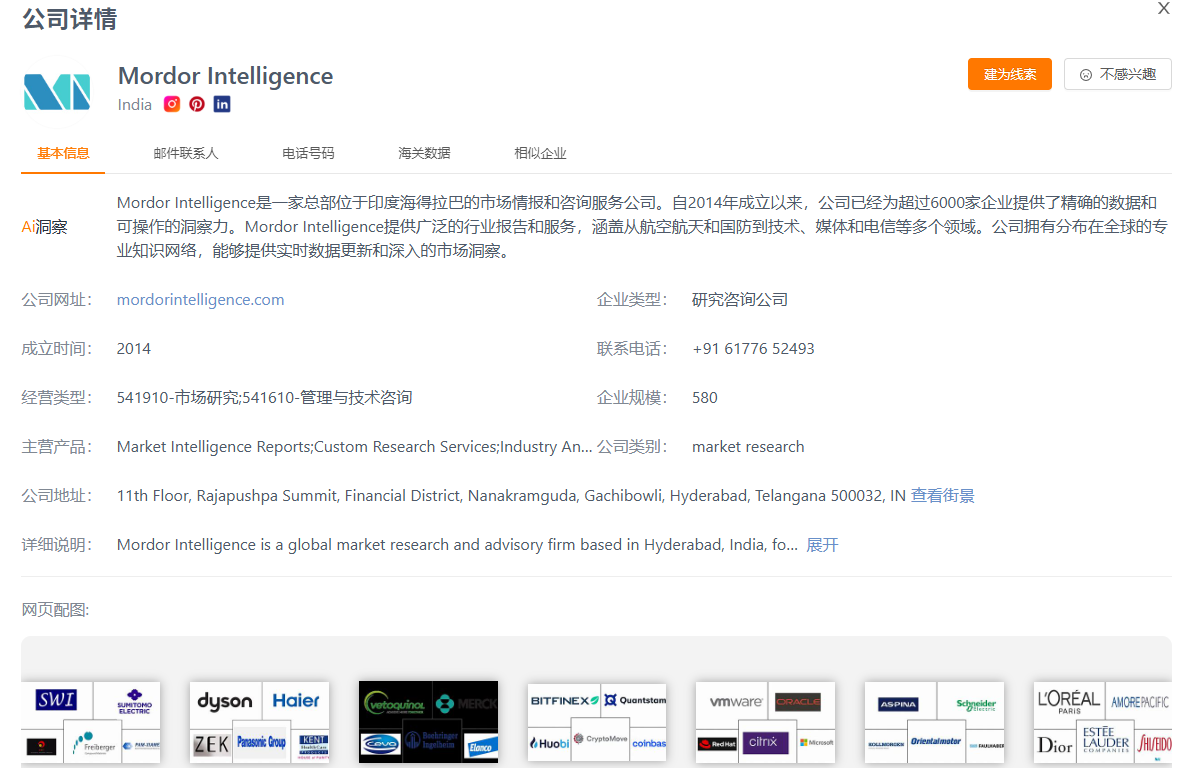Click the market research category value

coord(748,447)
